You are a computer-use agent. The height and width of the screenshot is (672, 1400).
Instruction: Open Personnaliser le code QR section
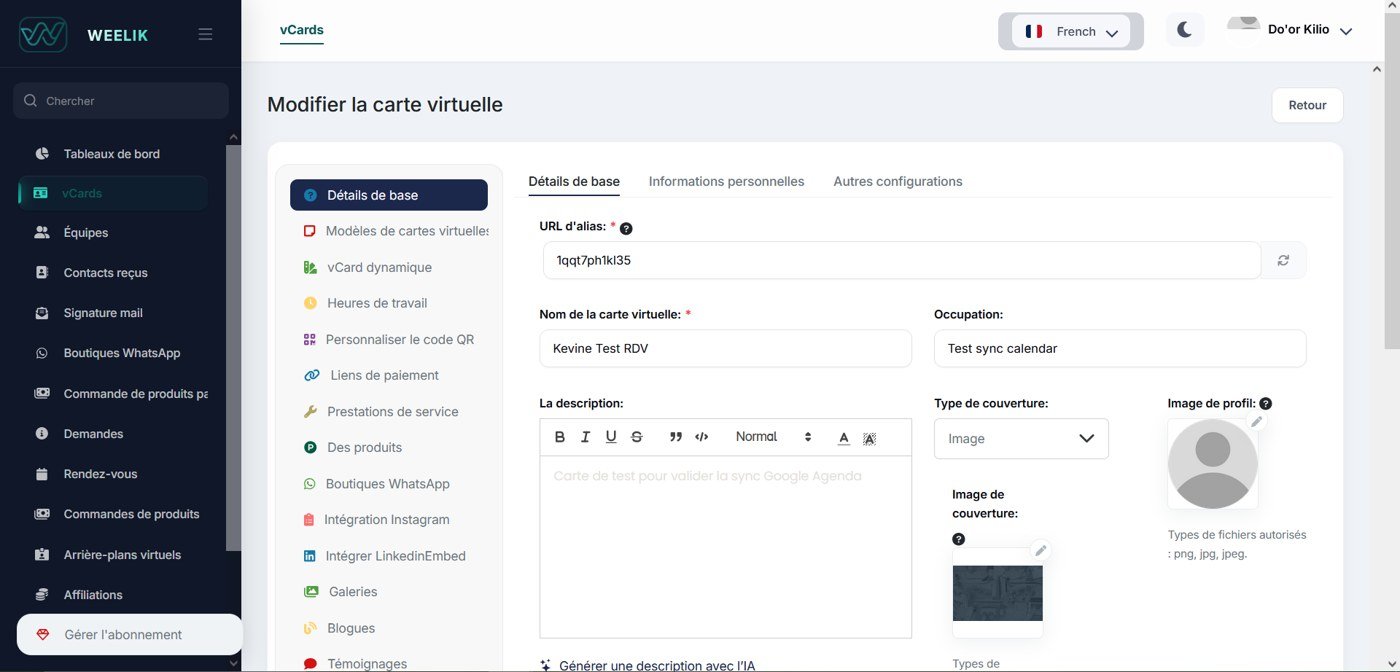pyautogui.click(x=389, y=339)
